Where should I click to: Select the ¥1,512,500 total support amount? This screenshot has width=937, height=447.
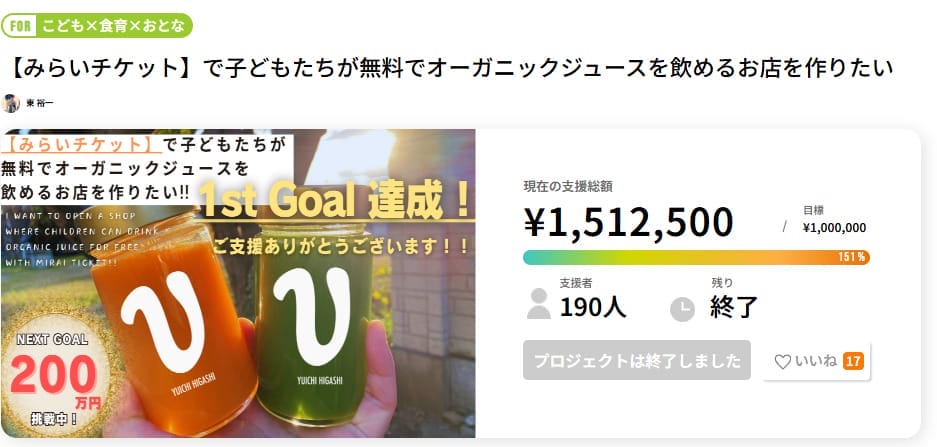pos(628,222)
